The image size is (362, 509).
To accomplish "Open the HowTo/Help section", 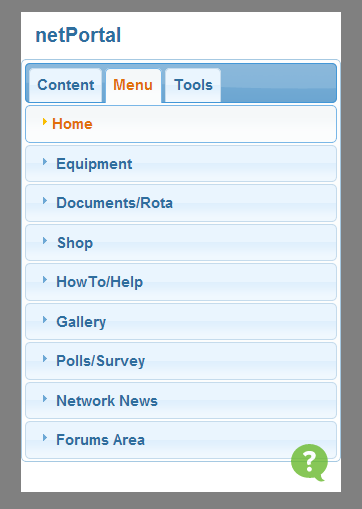I will 181,282.
